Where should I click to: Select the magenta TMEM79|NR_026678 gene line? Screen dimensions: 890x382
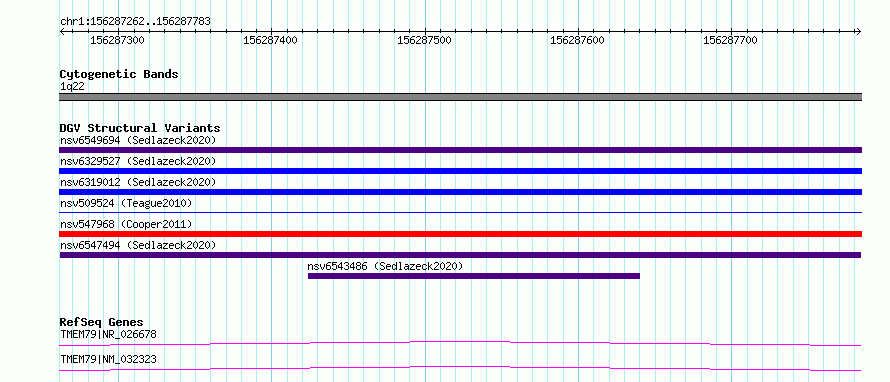460,343
